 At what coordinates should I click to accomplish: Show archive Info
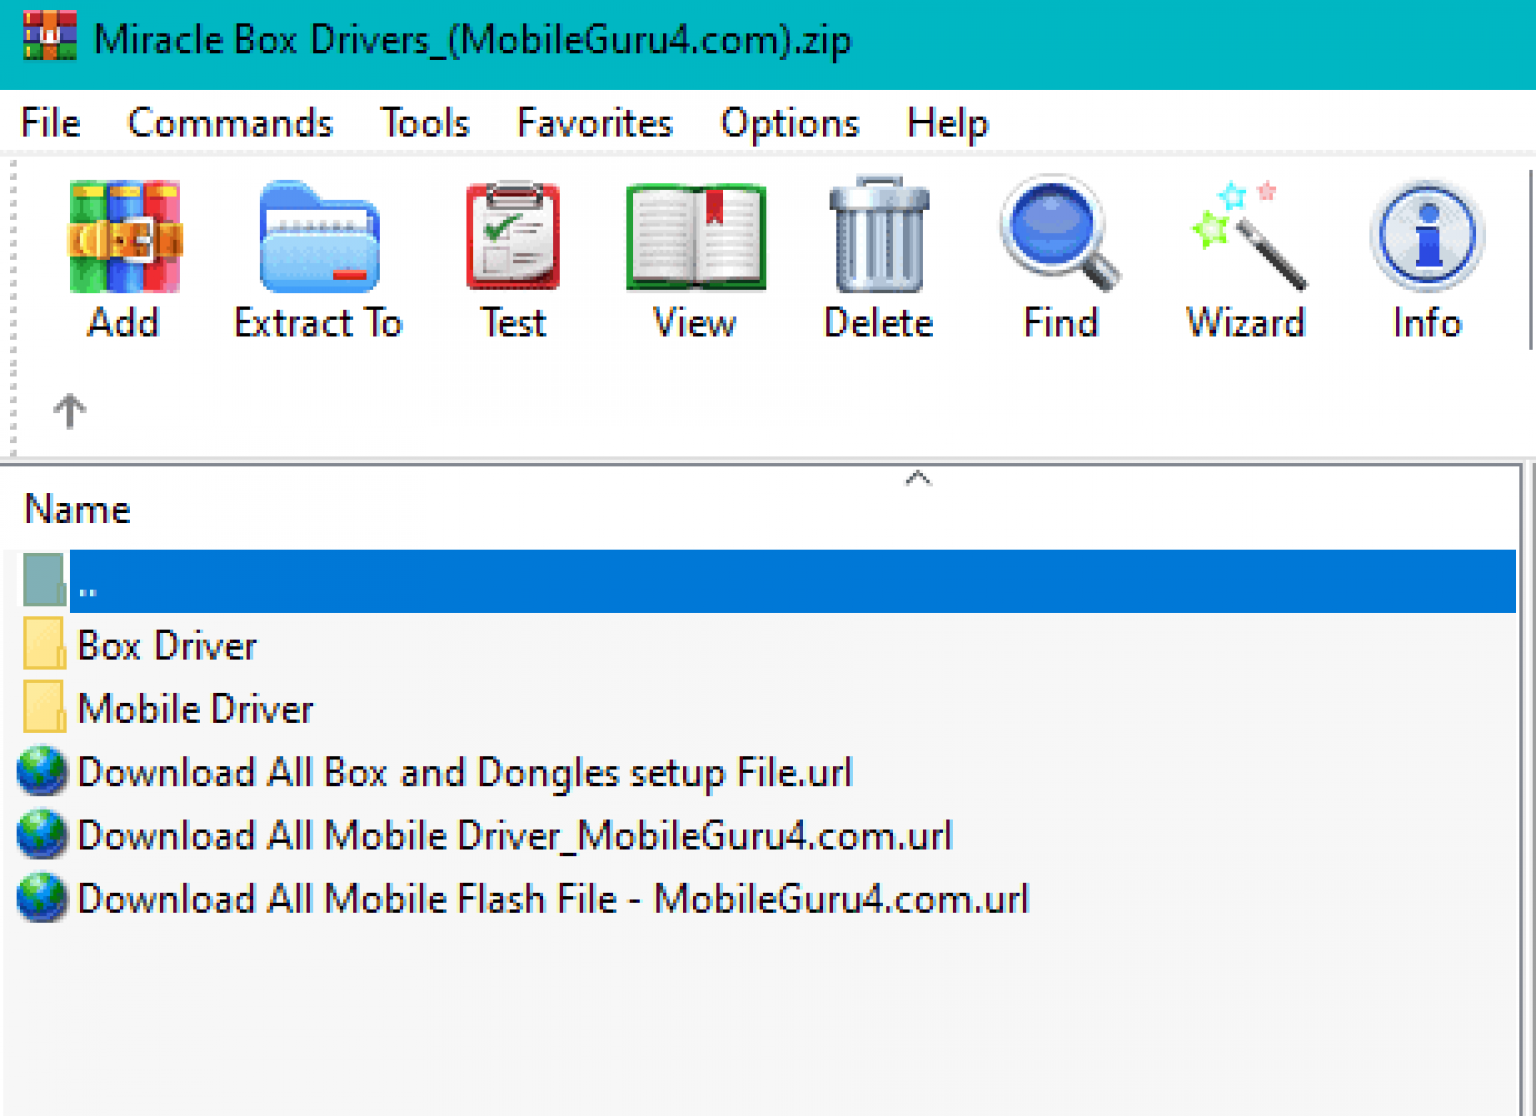coord(1426,255)
